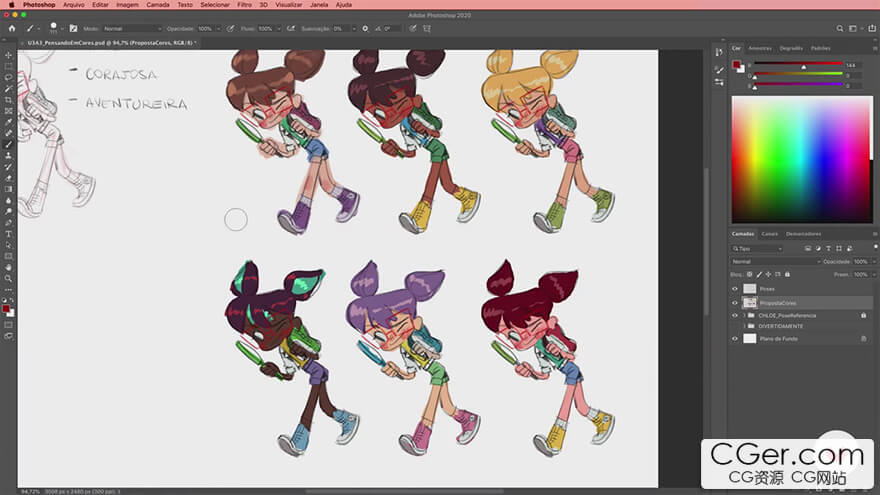880x495 pixels.
Task: Hide the Poses layer
Action: click(x=735, y=289)
